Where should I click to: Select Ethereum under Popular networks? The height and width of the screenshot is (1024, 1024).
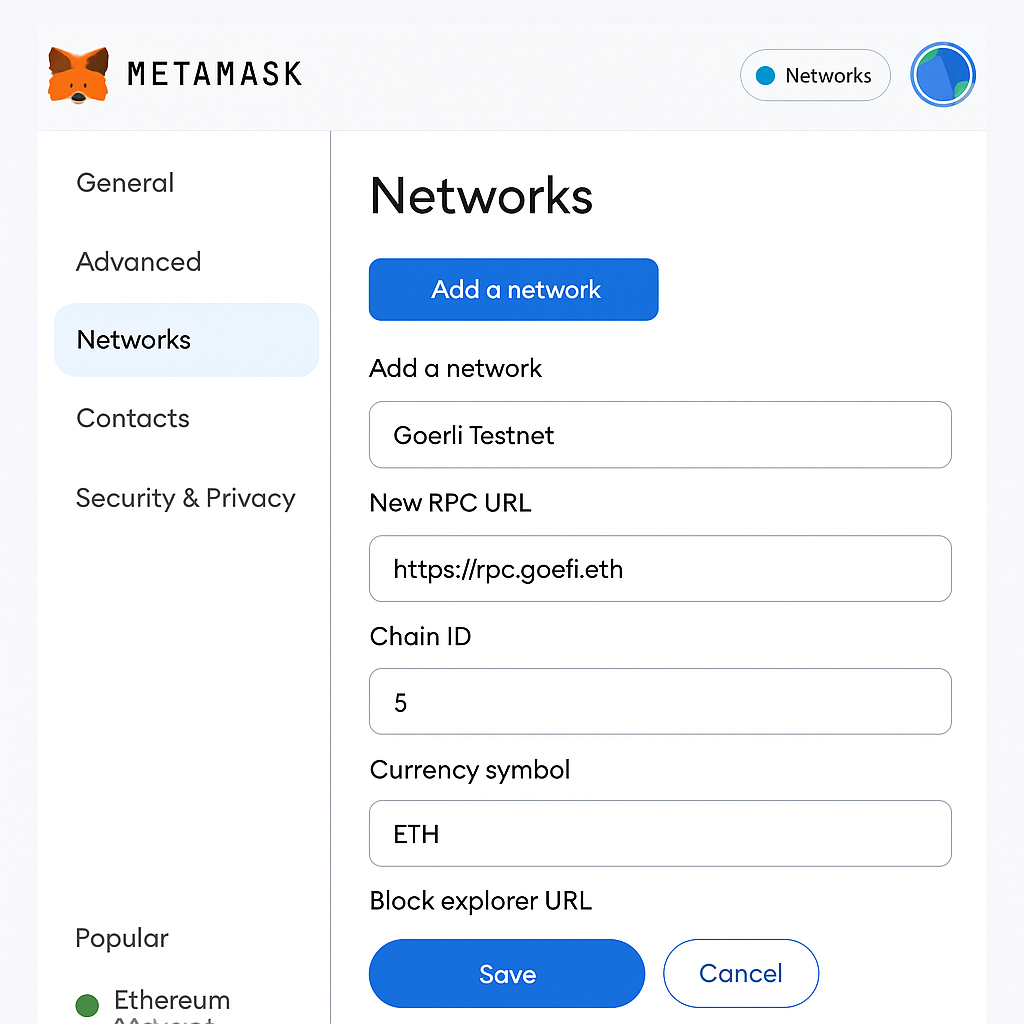point(172,1000)
